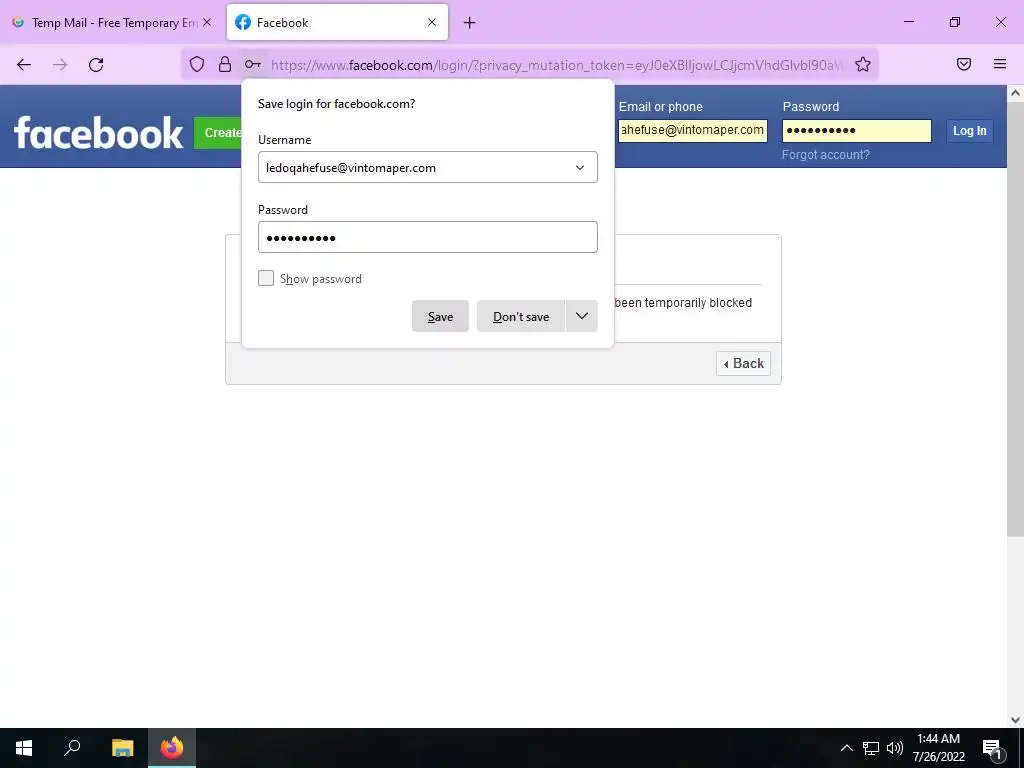Save the facebook.com login

[440, 316]
